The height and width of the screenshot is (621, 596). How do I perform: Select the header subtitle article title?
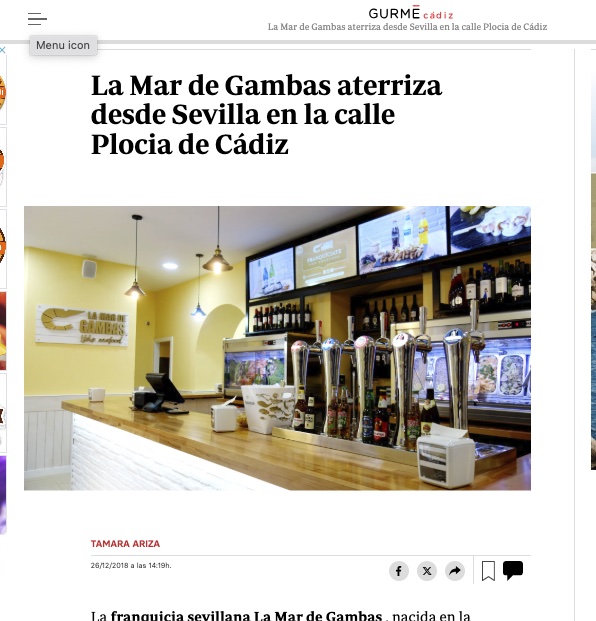click(407, 27)
